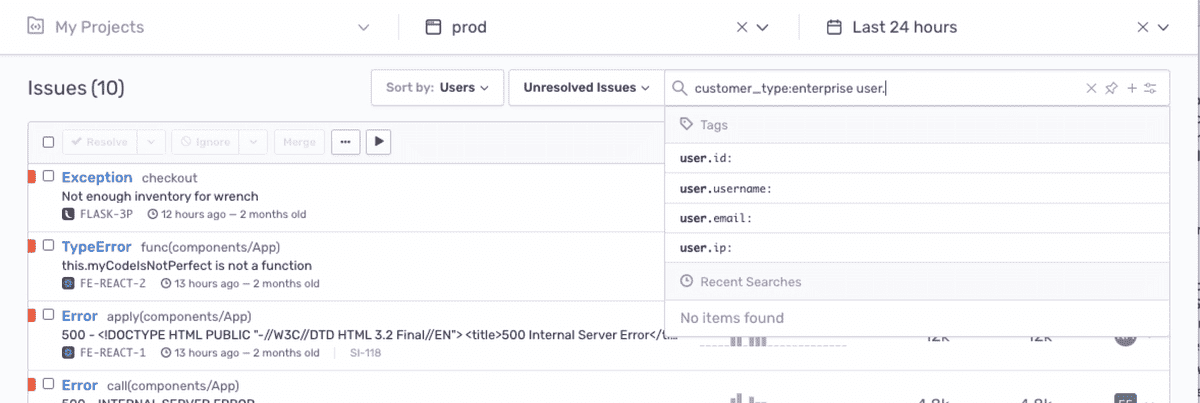Click the environment window icon beside prod
1200x403 pixels.
click(x=433, y=27)
